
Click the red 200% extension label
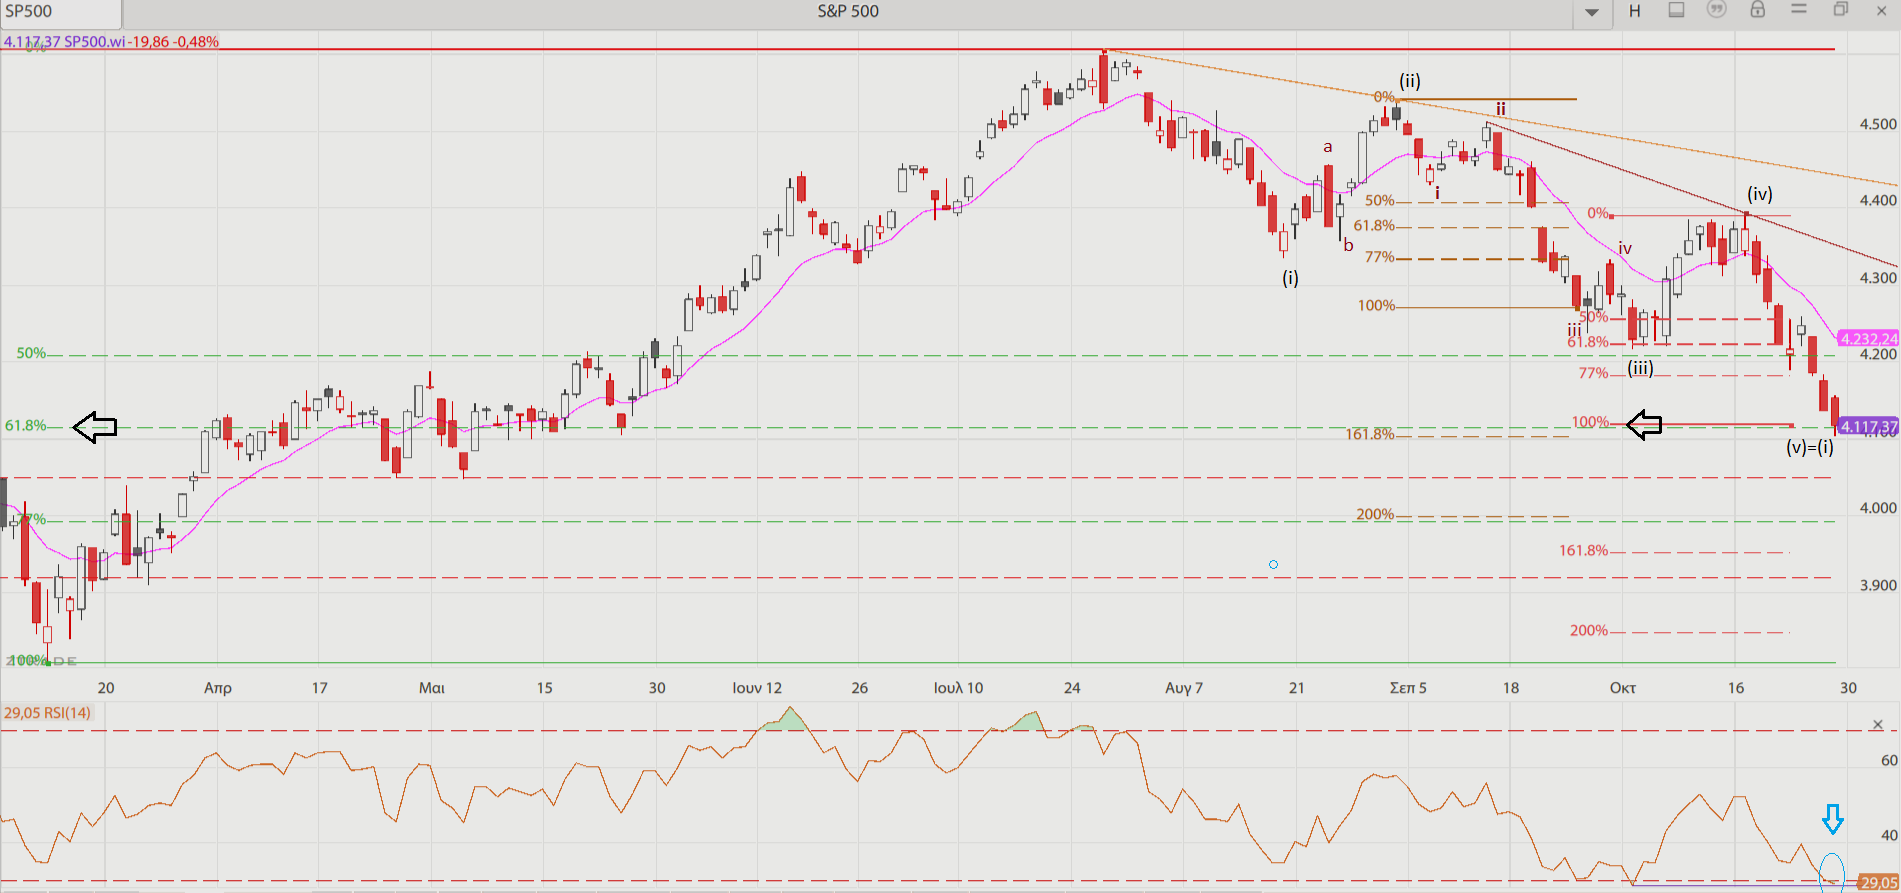(x=1589, y=630)
